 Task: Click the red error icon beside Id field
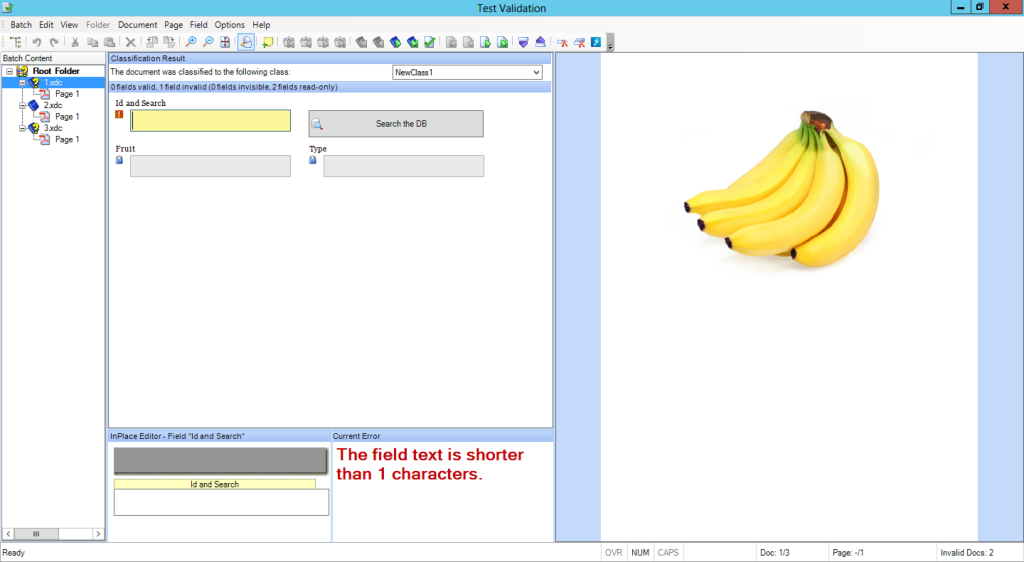click(x=119, y=115)
